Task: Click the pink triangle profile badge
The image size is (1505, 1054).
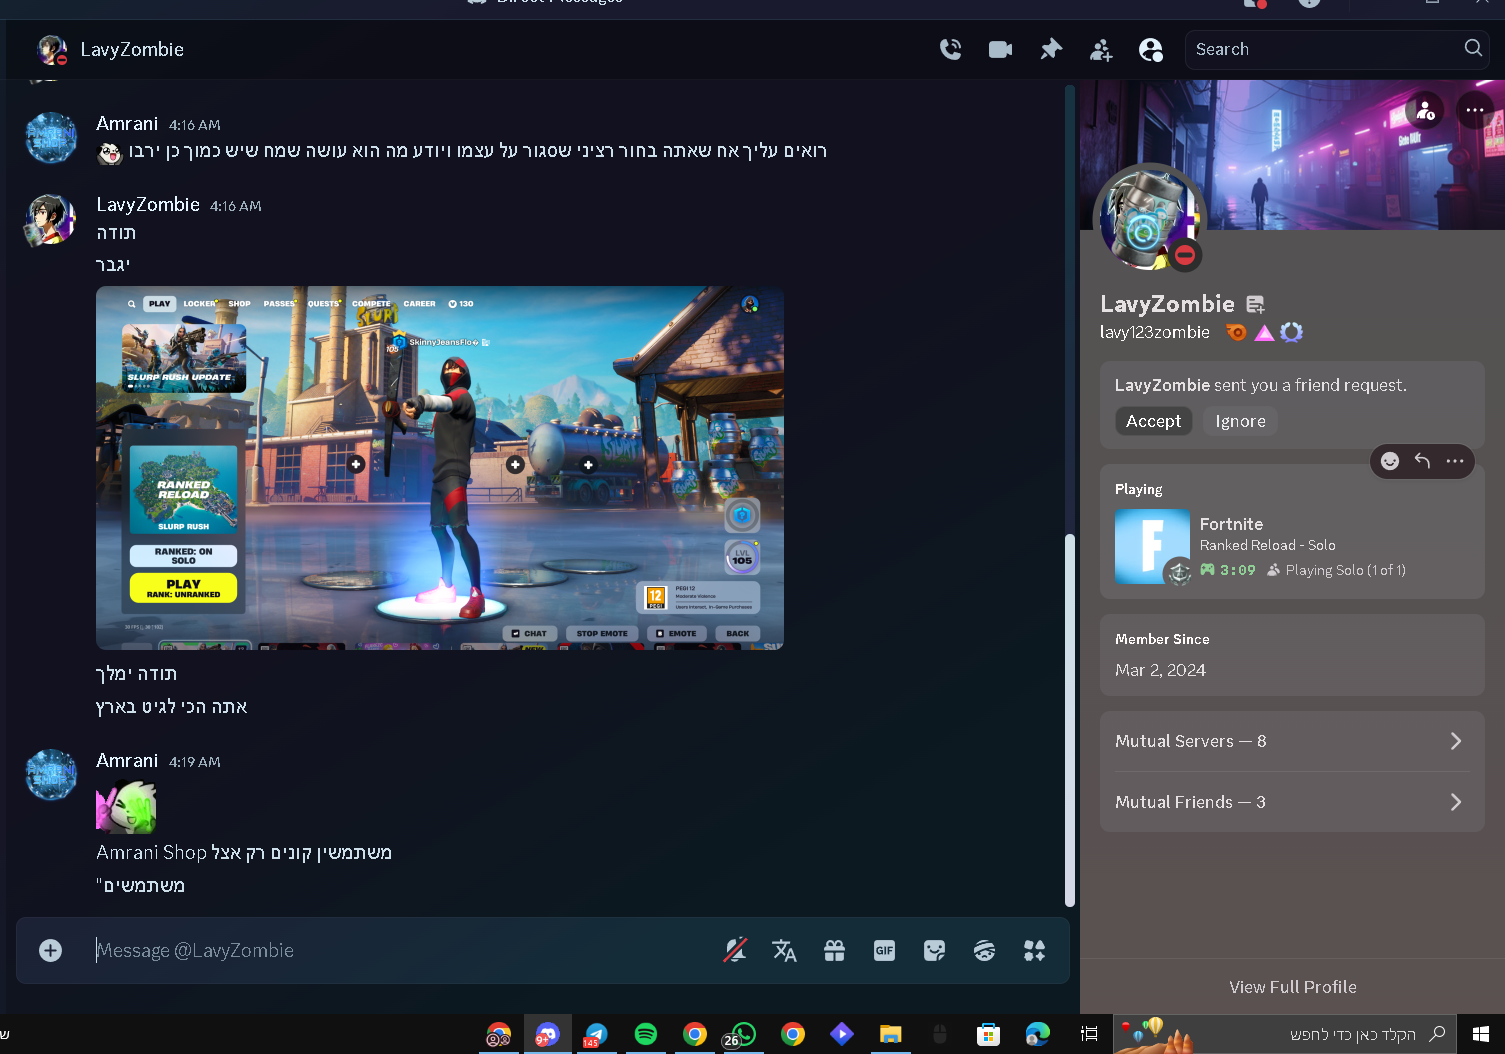Action: 1264,332
